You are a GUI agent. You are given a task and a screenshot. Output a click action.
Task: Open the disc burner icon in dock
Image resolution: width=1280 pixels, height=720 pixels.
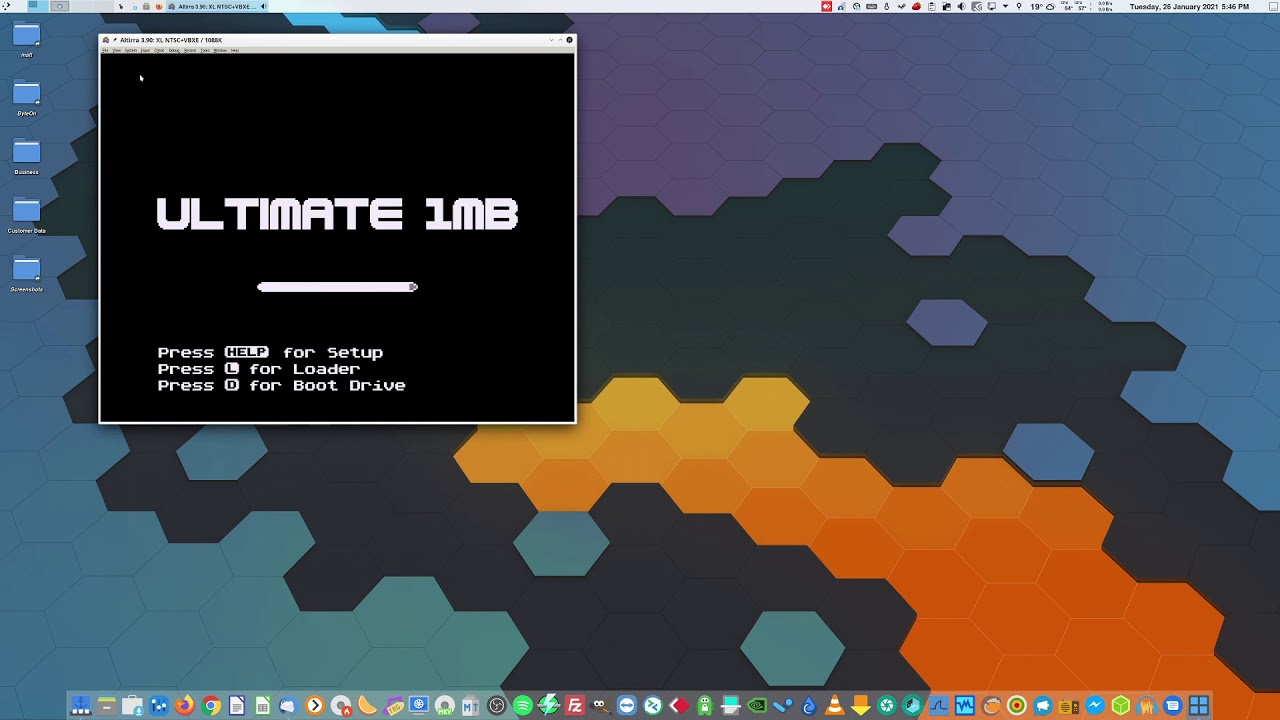coord(341,706)
